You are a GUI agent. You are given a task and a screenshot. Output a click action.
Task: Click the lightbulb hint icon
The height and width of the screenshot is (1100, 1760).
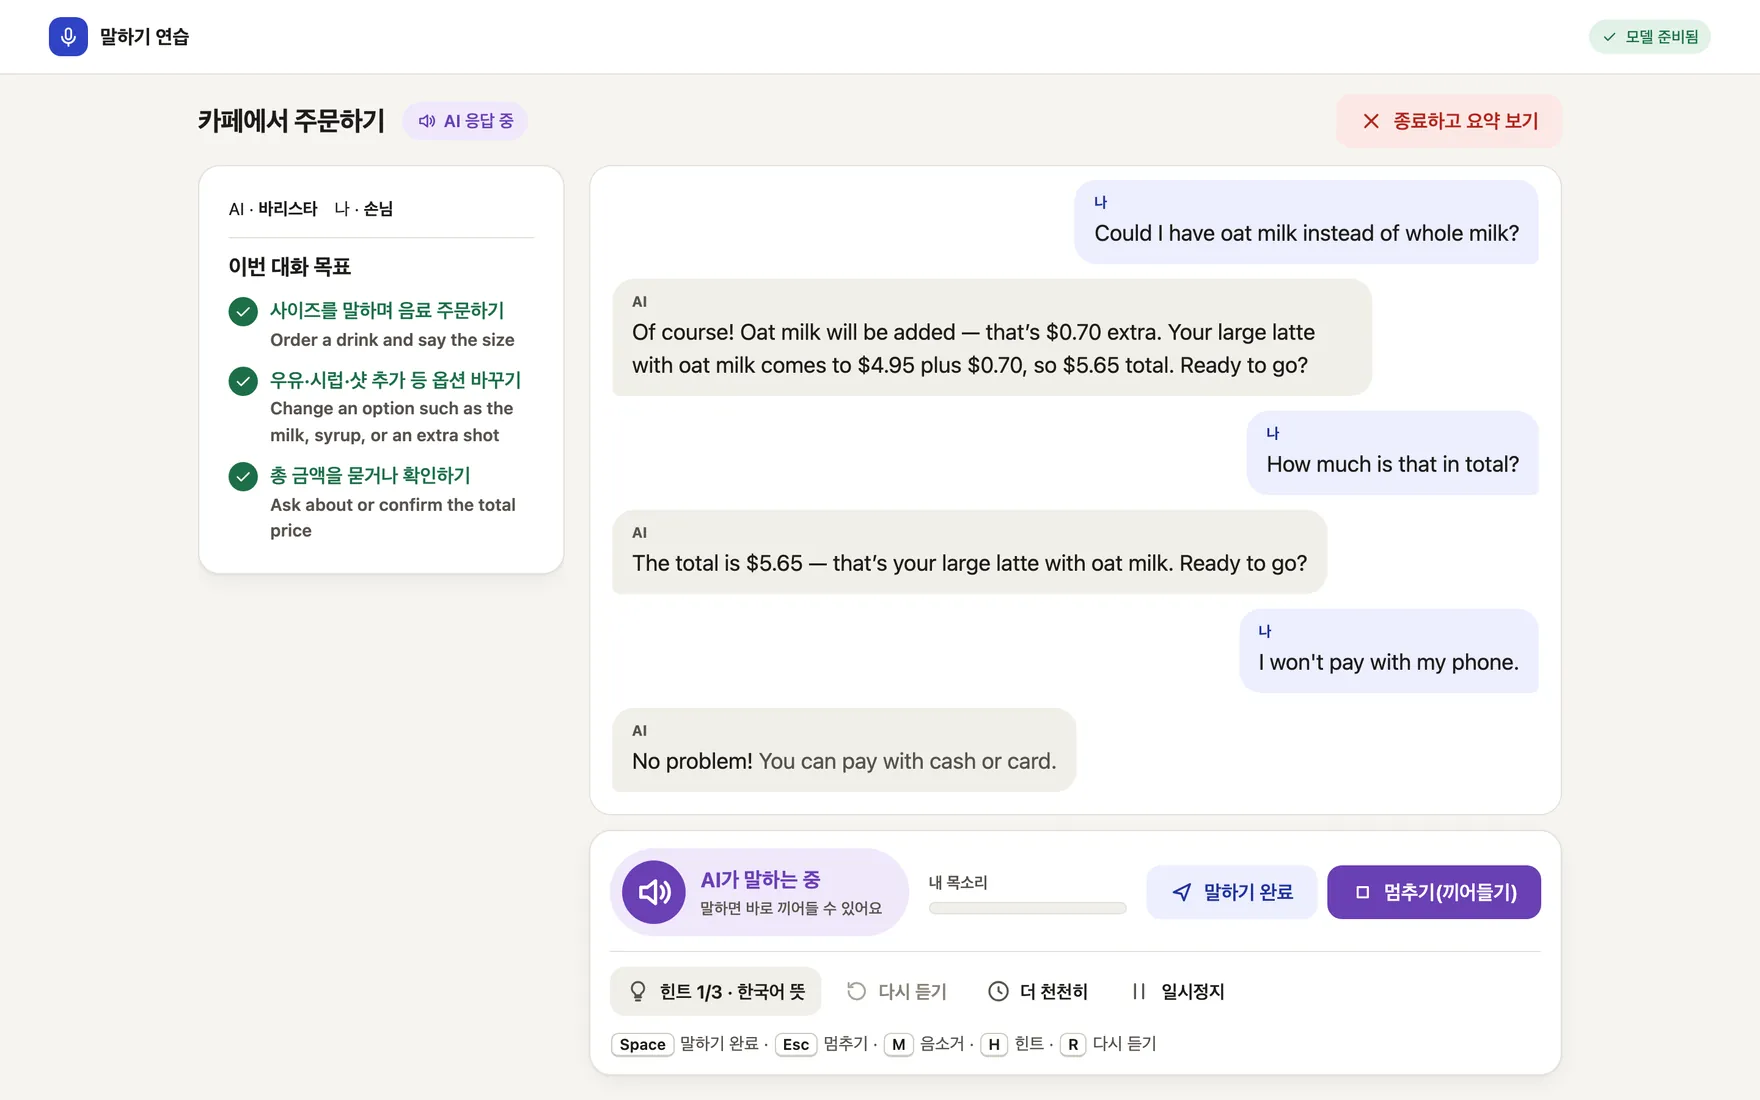point(638,991)
